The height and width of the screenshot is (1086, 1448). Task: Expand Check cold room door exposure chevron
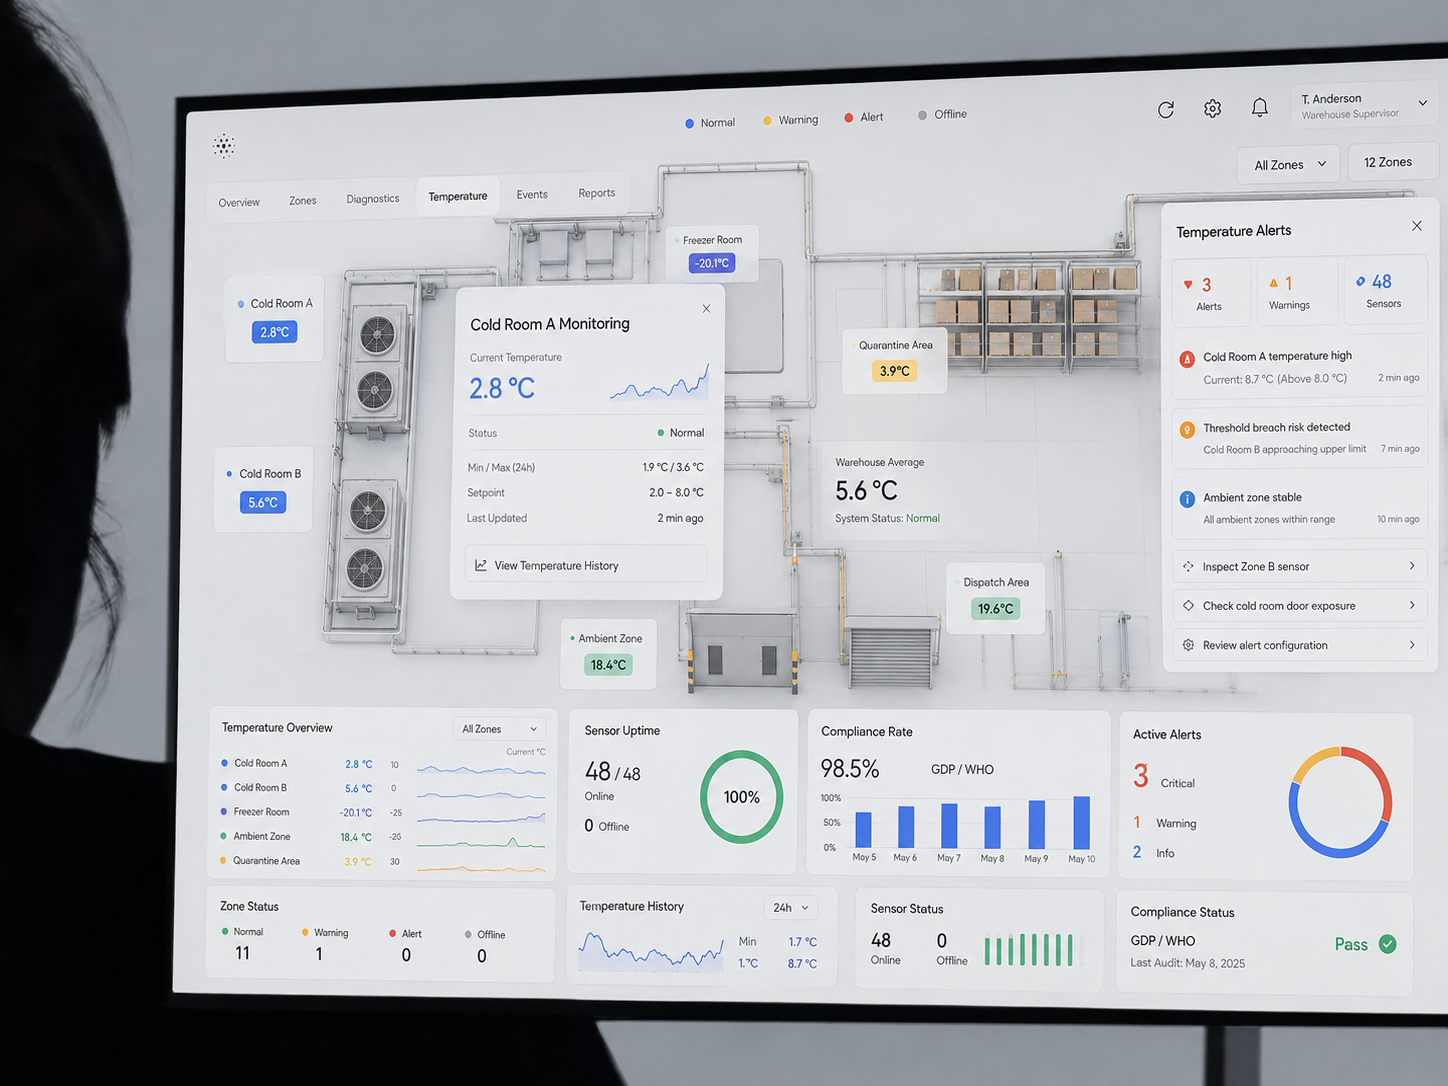pyautogui.click(x=1412, y=605)
